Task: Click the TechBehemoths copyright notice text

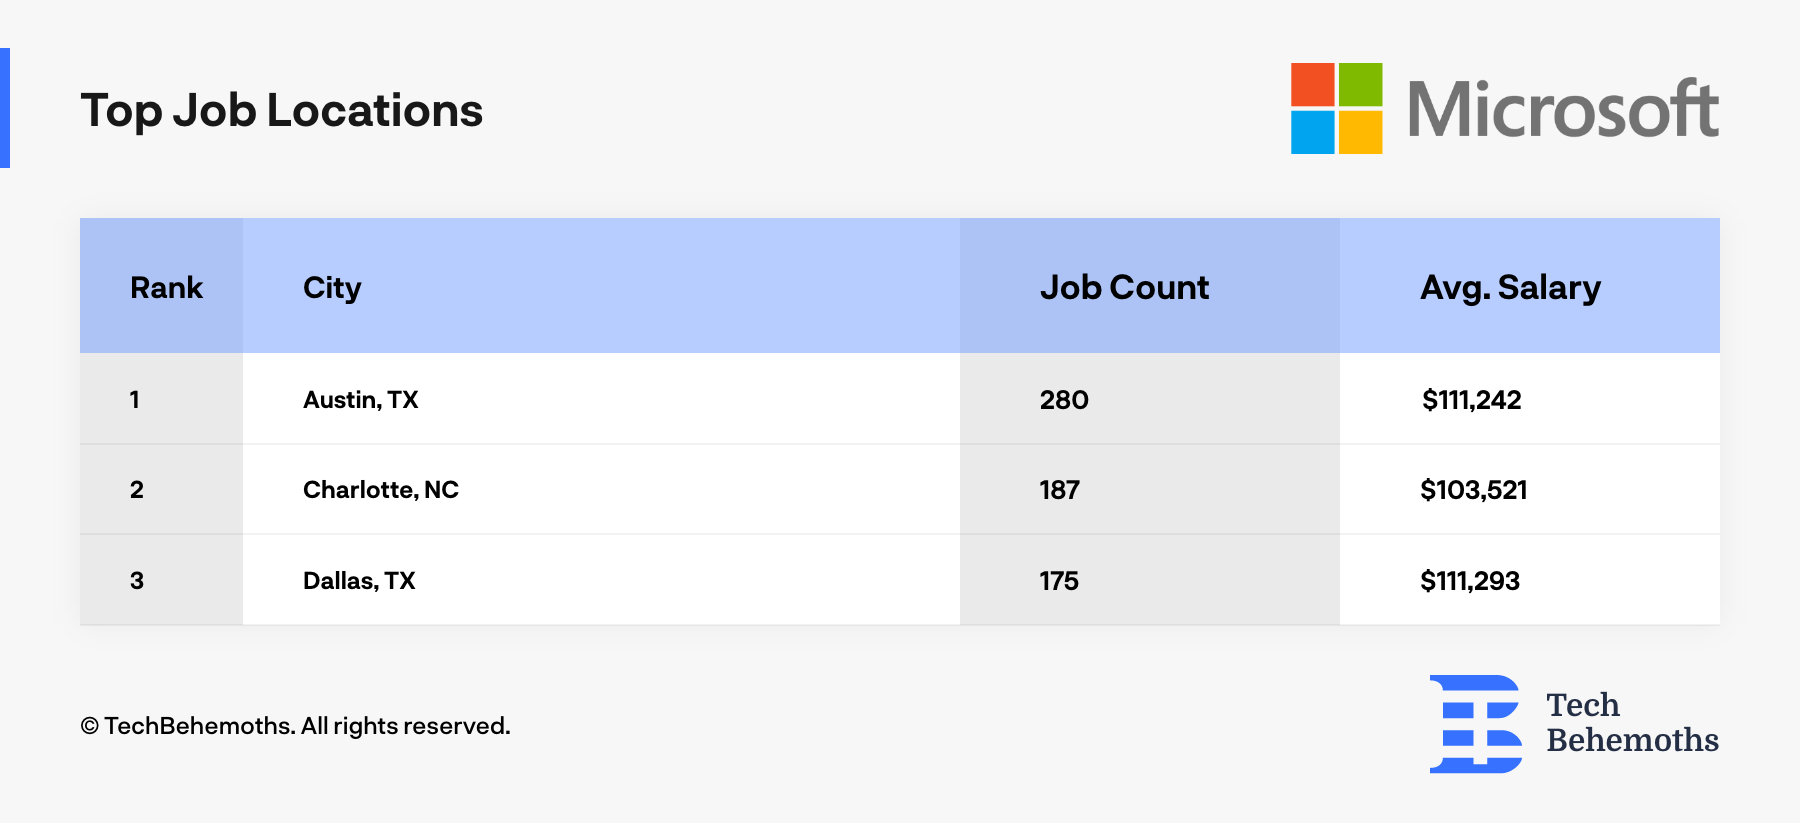Action: point(295,726)
